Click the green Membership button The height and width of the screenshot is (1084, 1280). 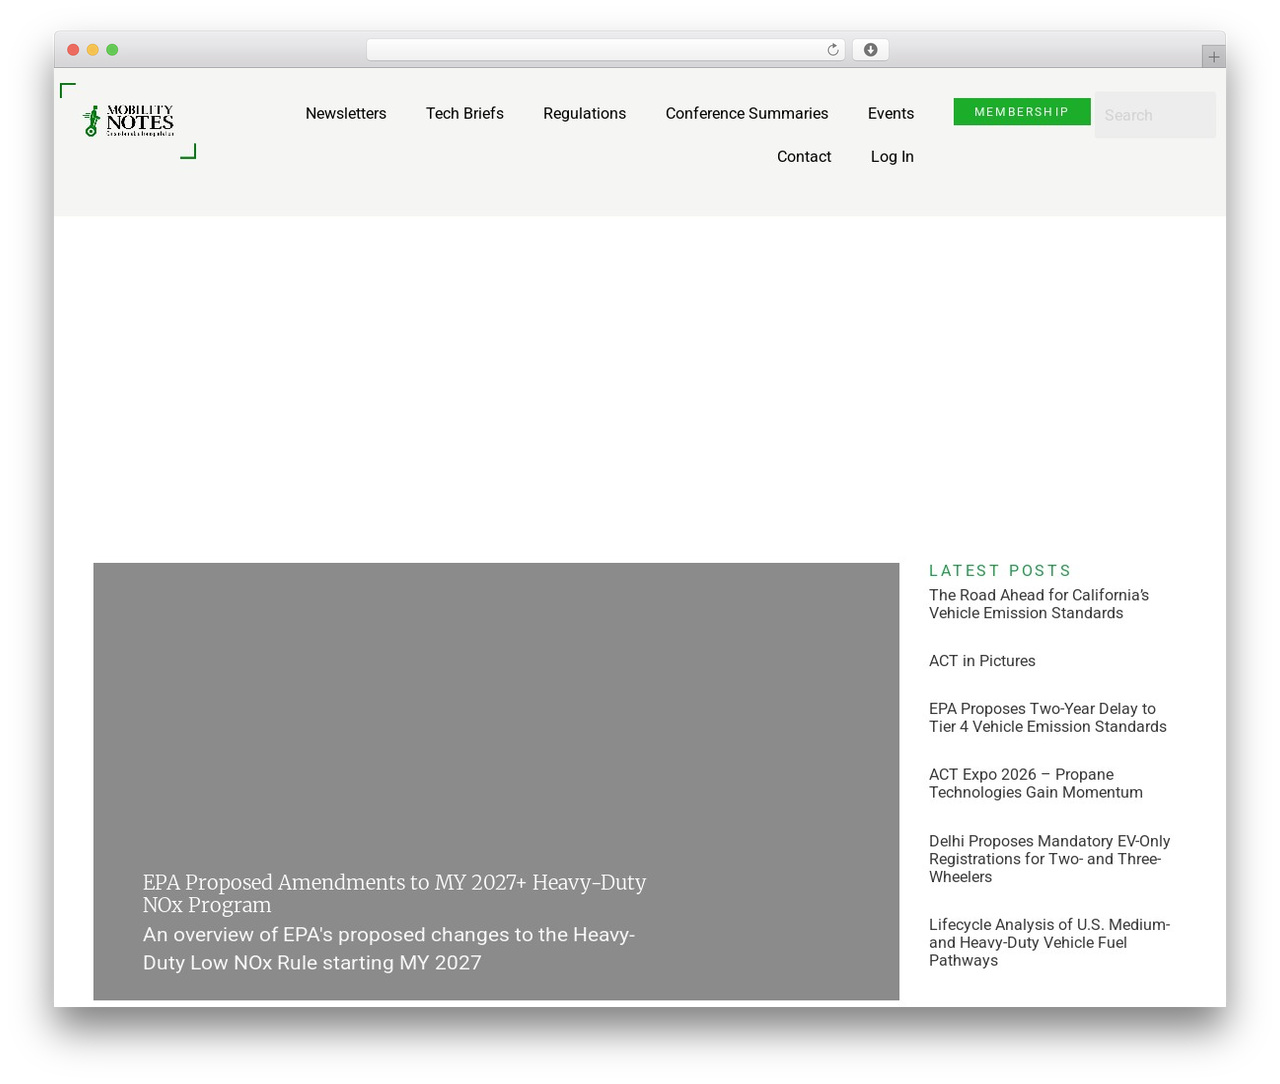[1022, 112]
